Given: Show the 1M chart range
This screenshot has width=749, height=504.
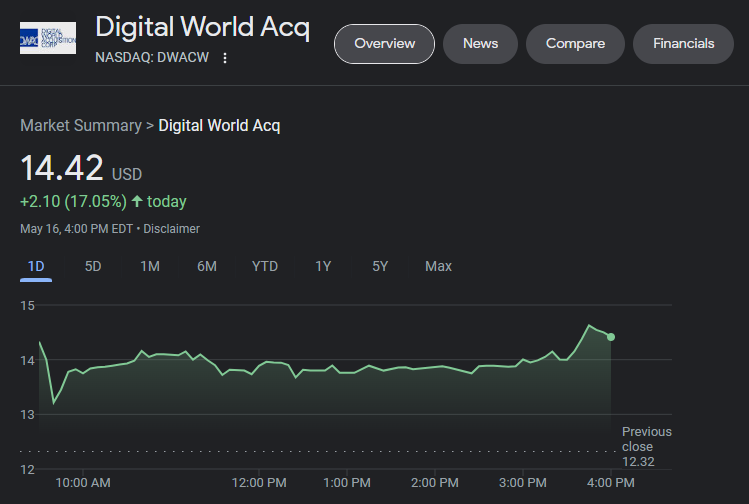Looking at the screenshot, I should click(x=150, y=266).
